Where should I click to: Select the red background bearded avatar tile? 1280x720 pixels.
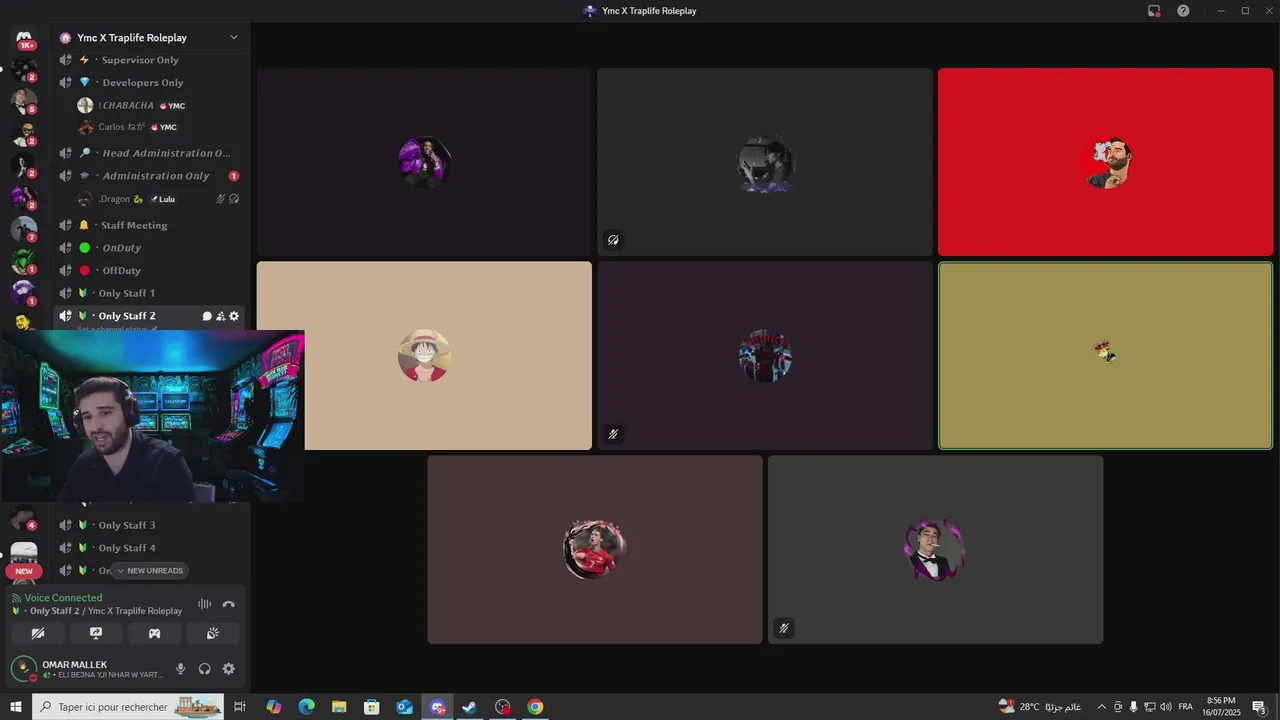(x=1105, y=162)
